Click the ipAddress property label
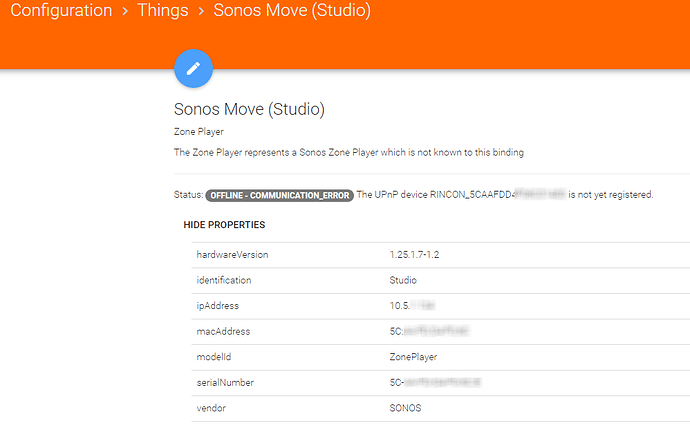Viewport: 690px width, 430px height. 217,306
